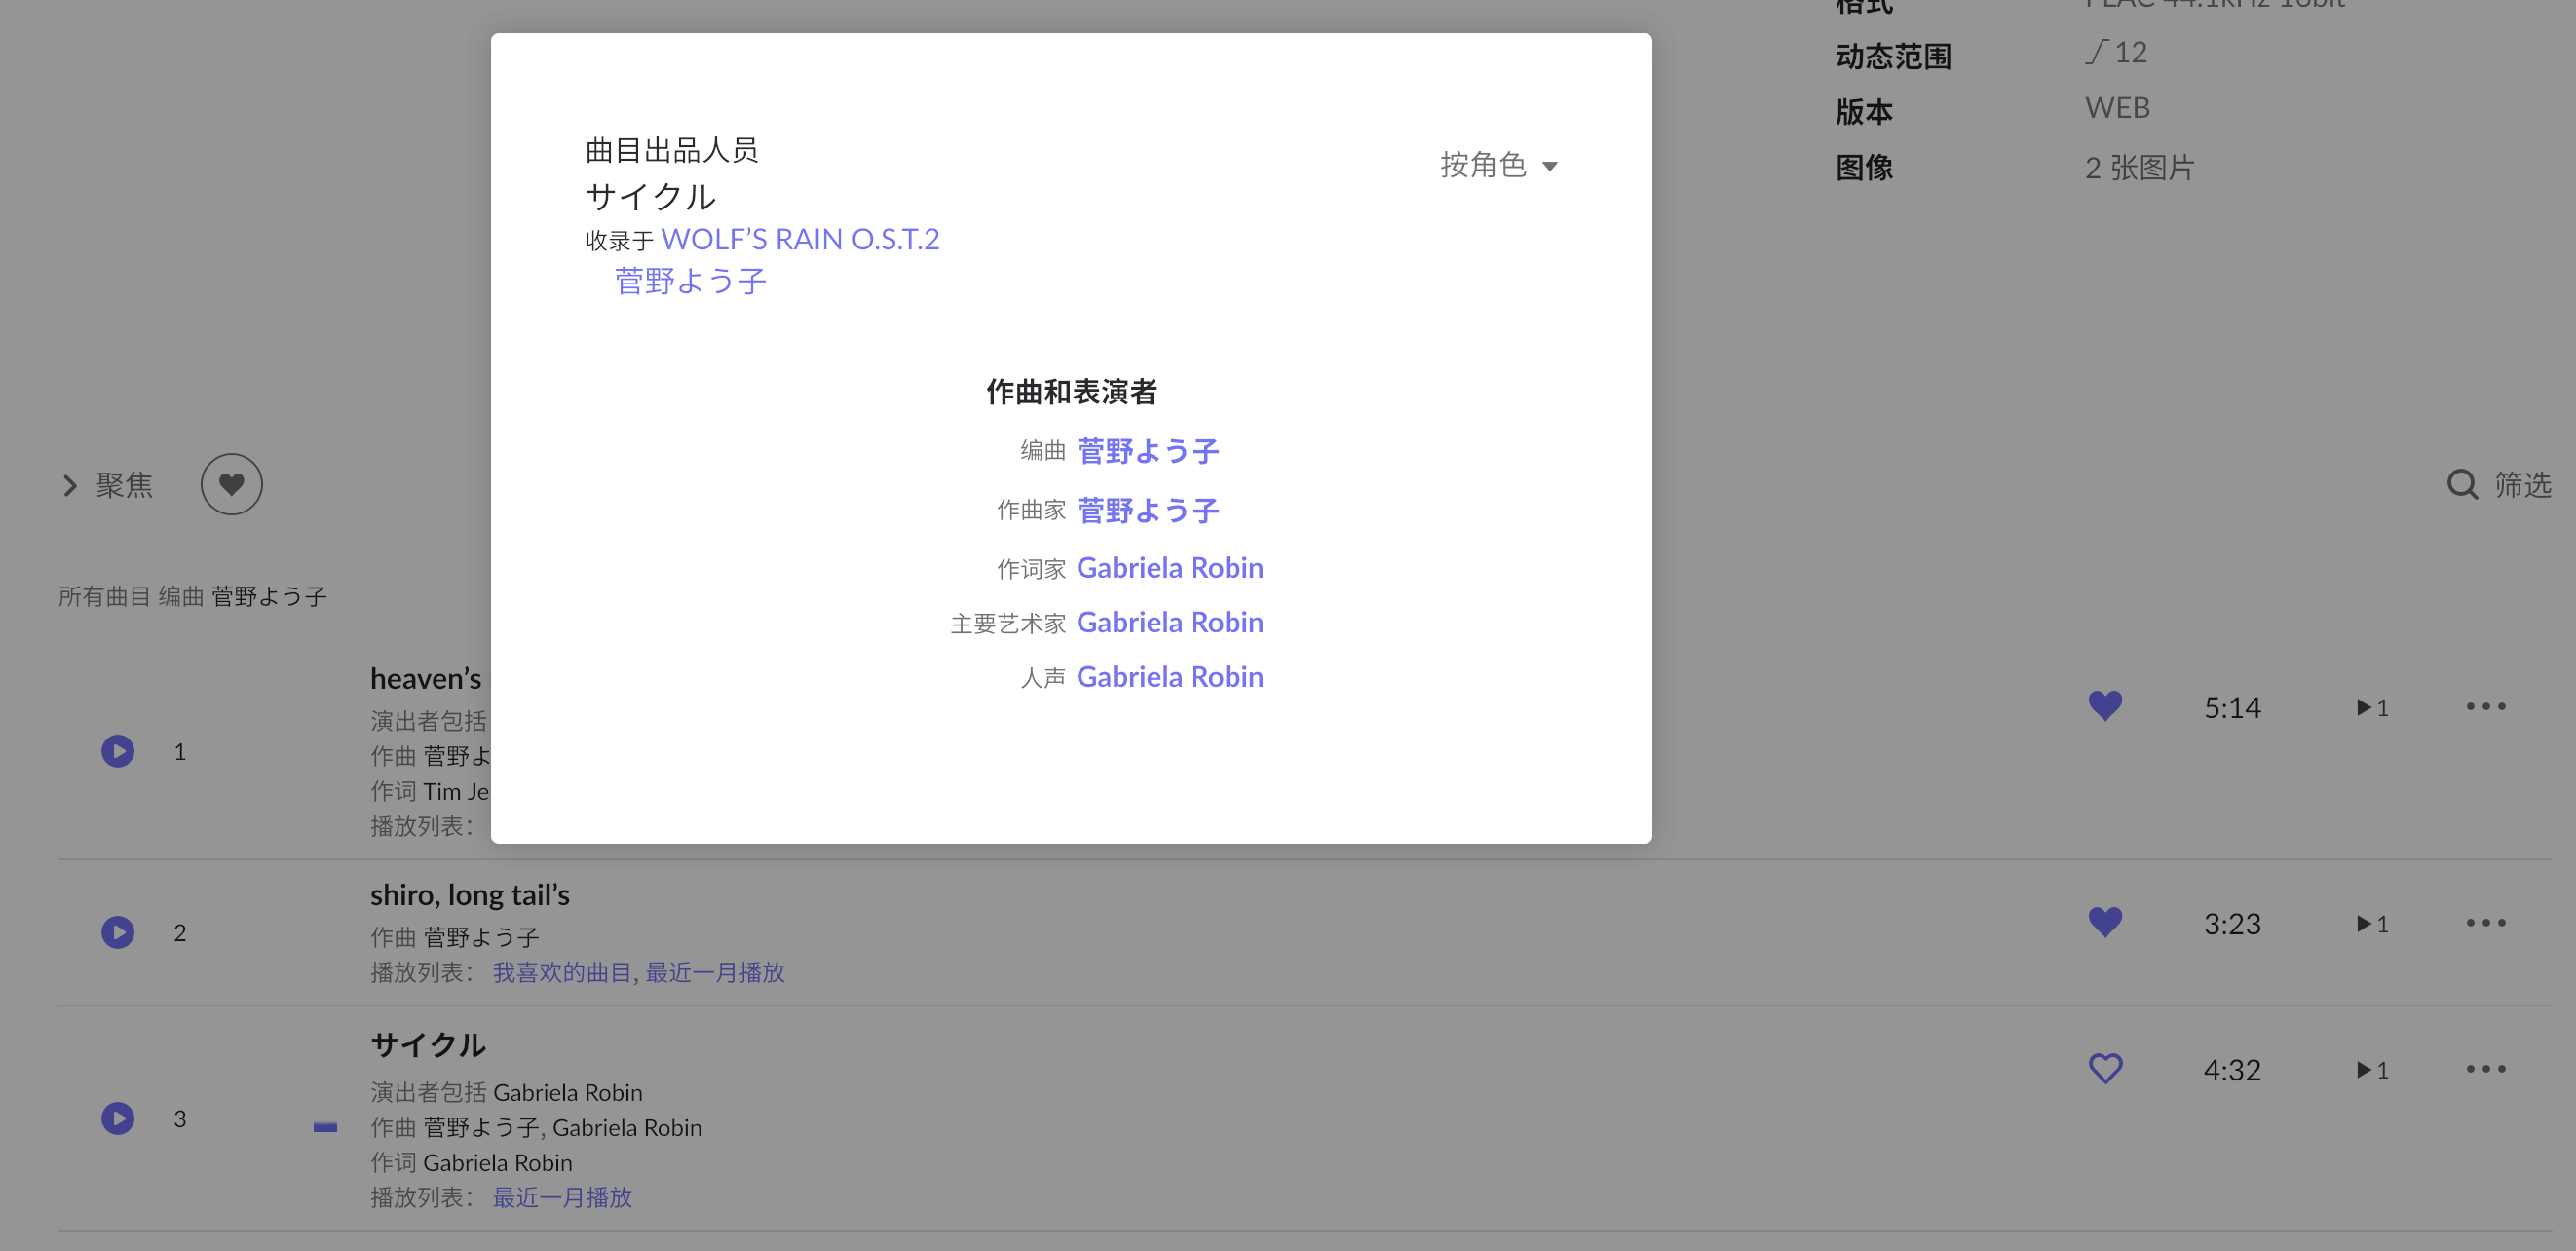The width and height of the screenshot is (2576, 1251).
Task: Click play count icon for track 5:14
Action: coord(2372,708)
